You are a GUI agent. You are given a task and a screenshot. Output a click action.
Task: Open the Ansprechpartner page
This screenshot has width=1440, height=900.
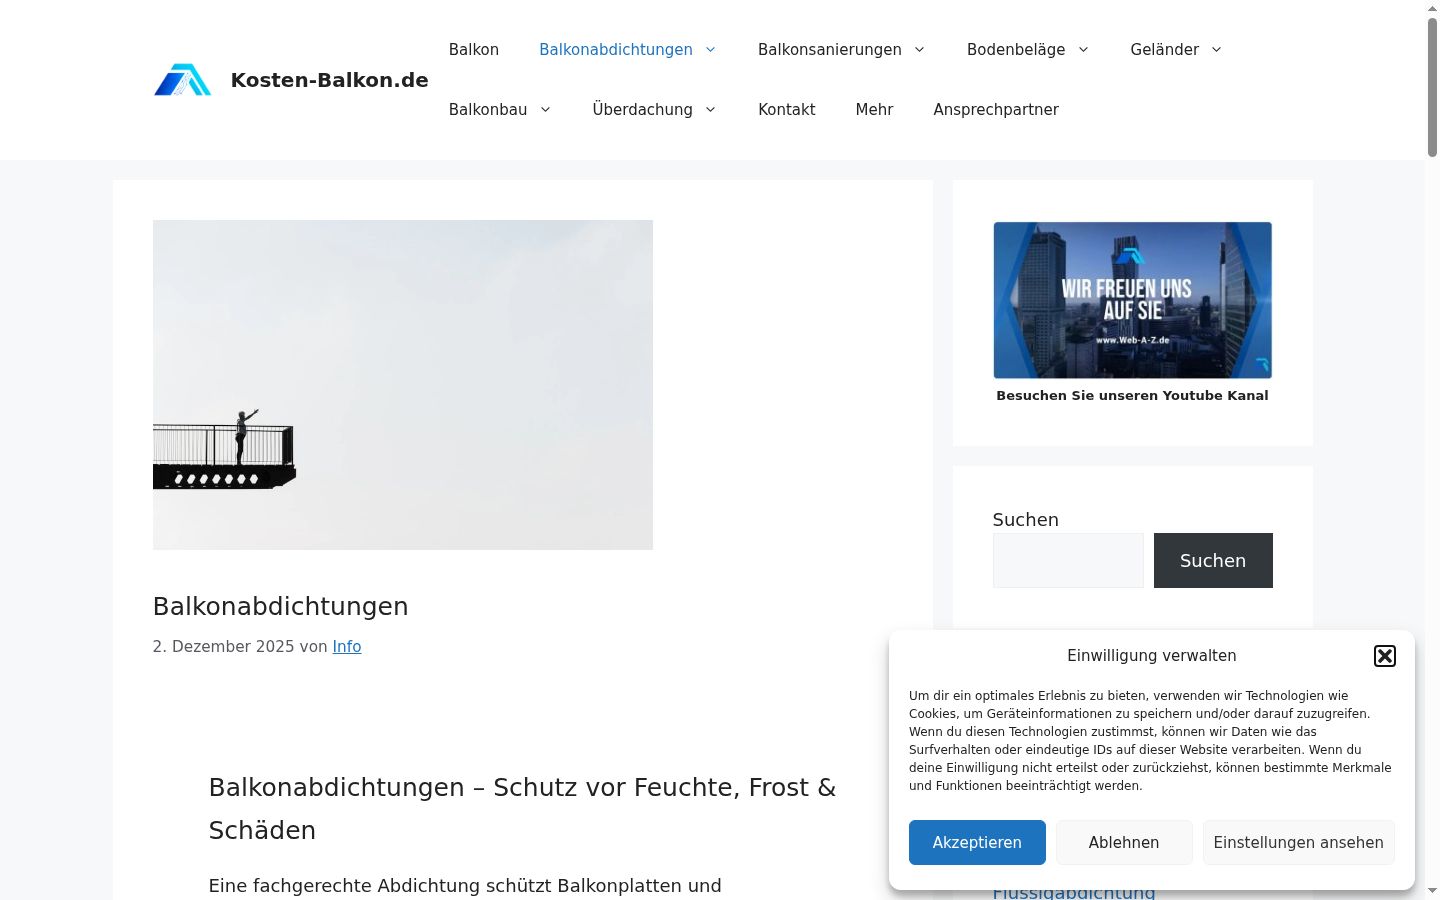(996, 109)
